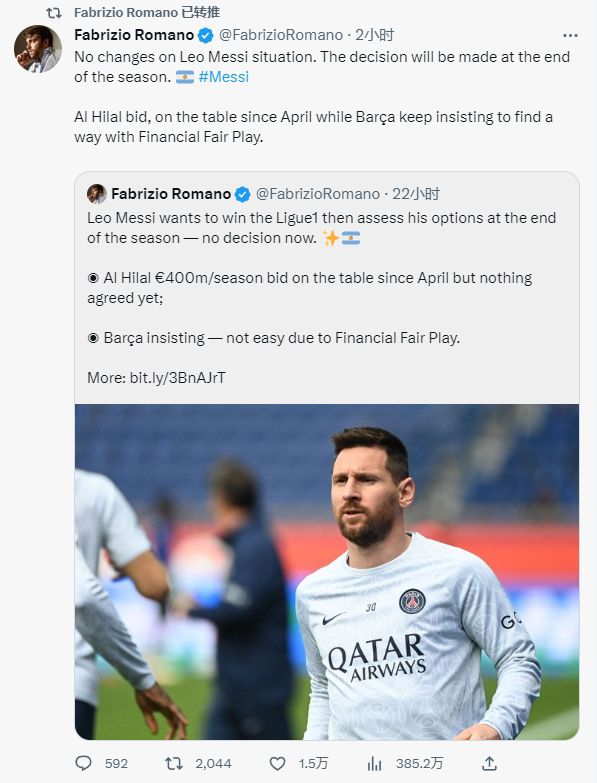Viewport: 597px width, 783px height.
Task: Open quoted tweet text about Ligue1
Action: [321, 228]
